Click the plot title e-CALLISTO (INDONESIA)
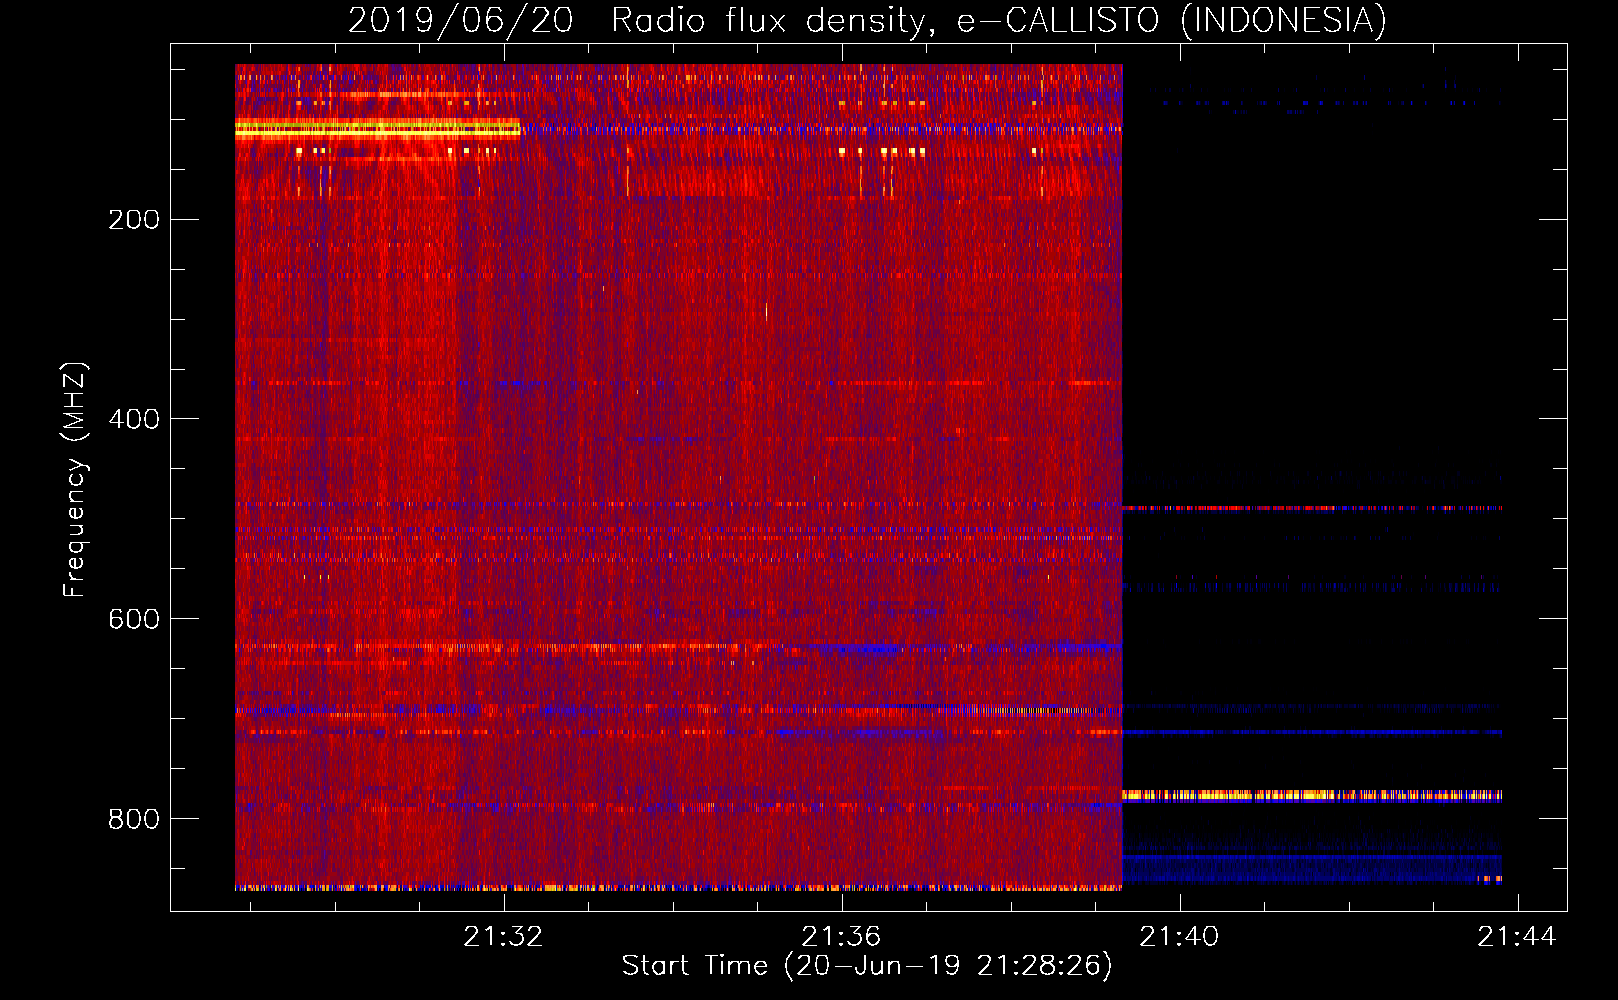 pyautogui.click(x=1172, y=21)
